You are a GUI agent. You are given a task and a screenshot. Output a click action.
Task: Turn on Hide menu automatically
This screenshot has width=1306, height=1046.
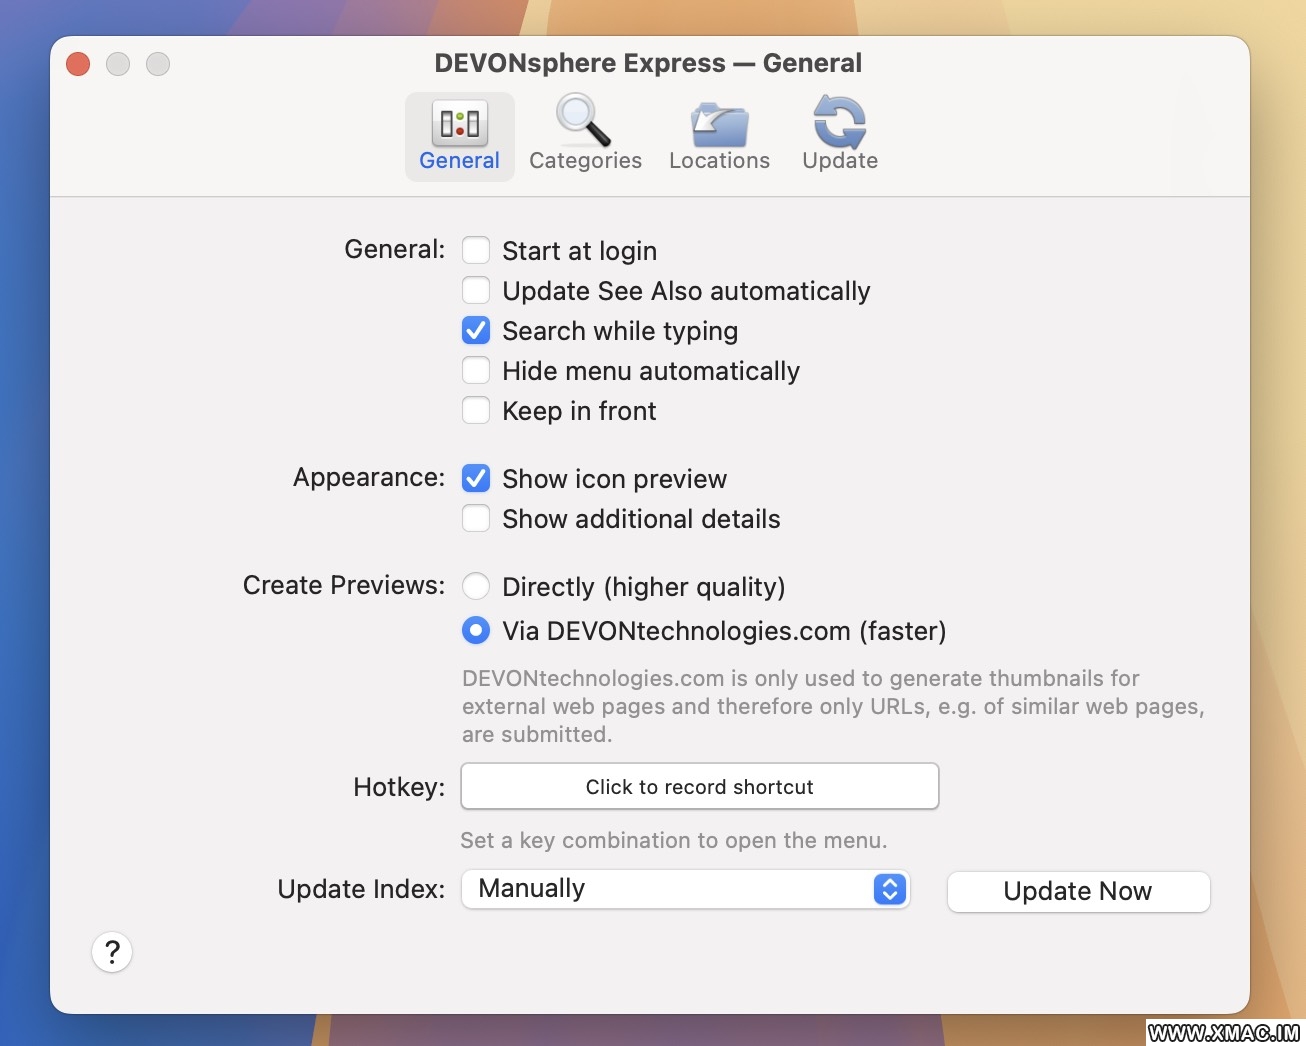[x=476, y=370]
